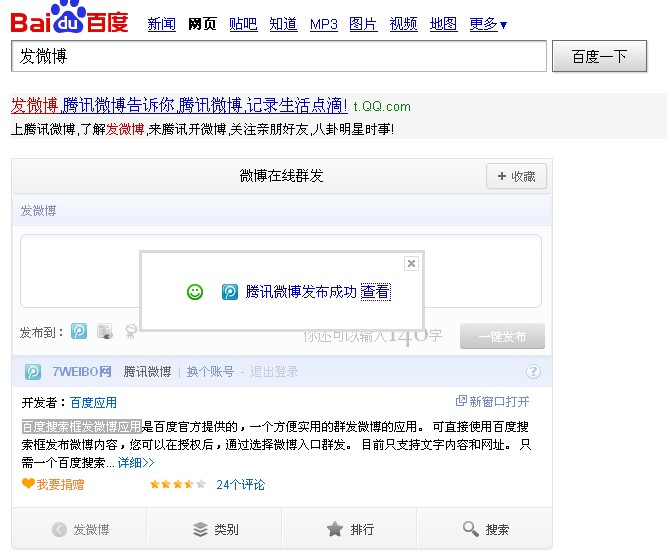This screenshot has height=560, width=667.
Task: Click 换个账号 to switch account
Action: [210, 372]
